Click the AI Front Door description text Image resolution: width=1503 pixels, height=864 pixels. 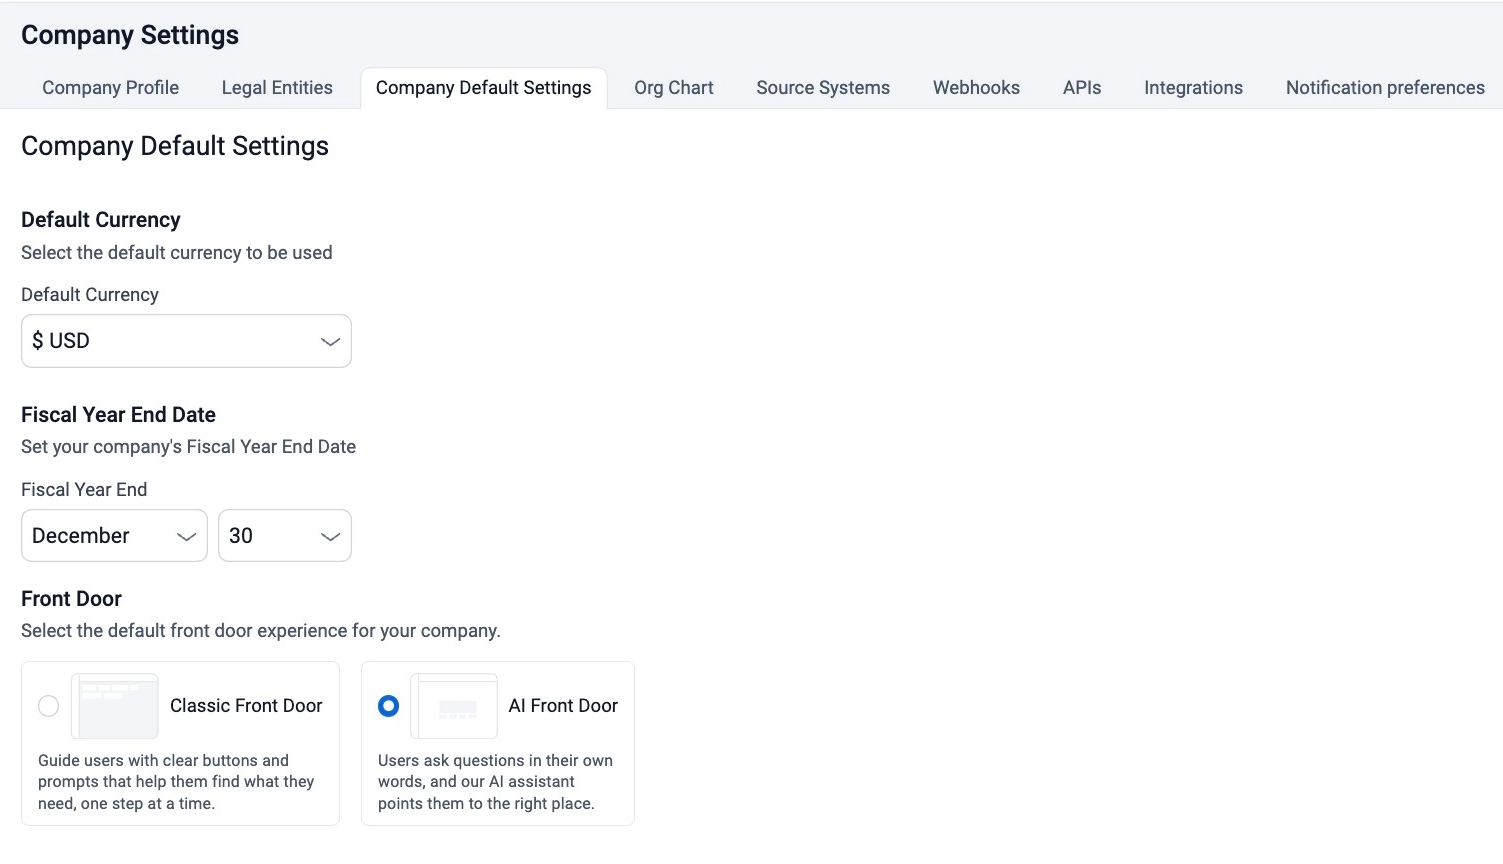tap(495, 782)
